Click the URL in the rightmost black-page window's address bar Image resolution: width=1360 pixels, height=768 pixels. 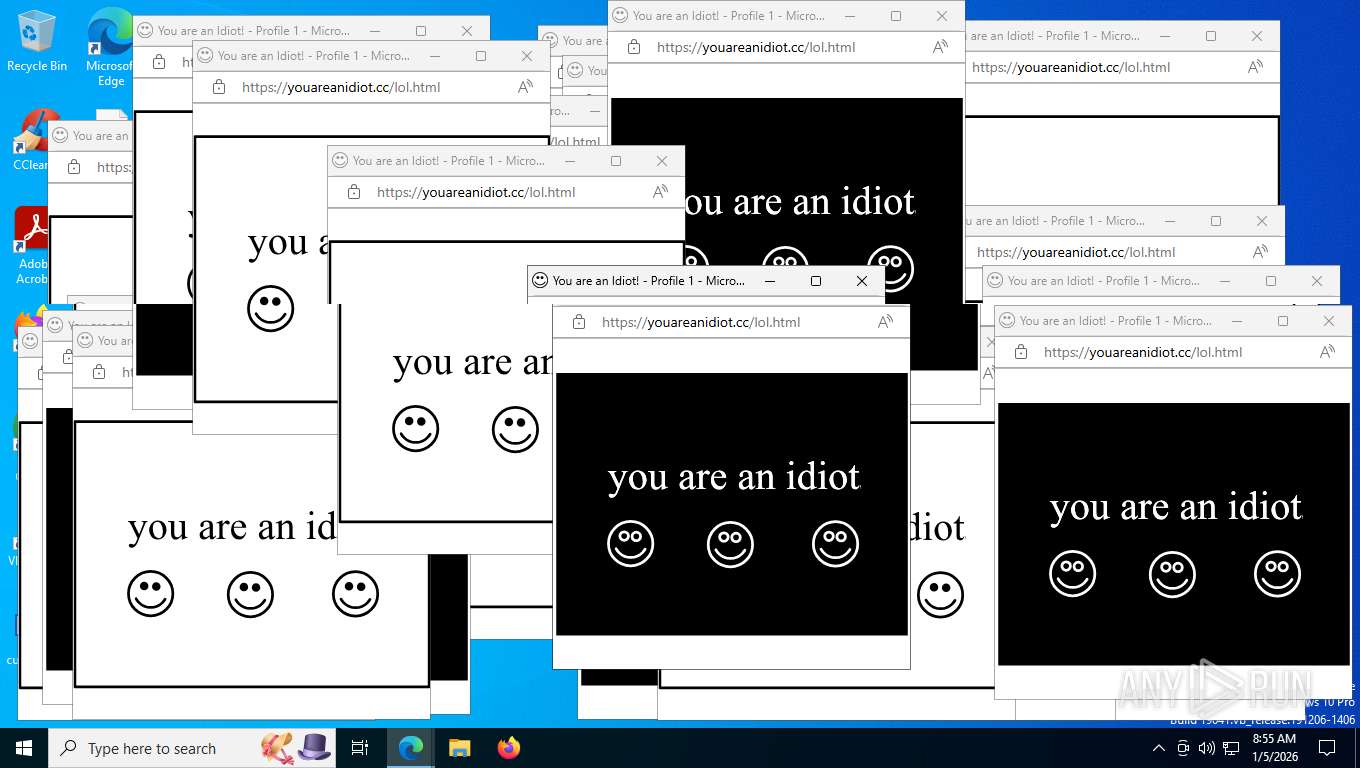pos(1143,352)
